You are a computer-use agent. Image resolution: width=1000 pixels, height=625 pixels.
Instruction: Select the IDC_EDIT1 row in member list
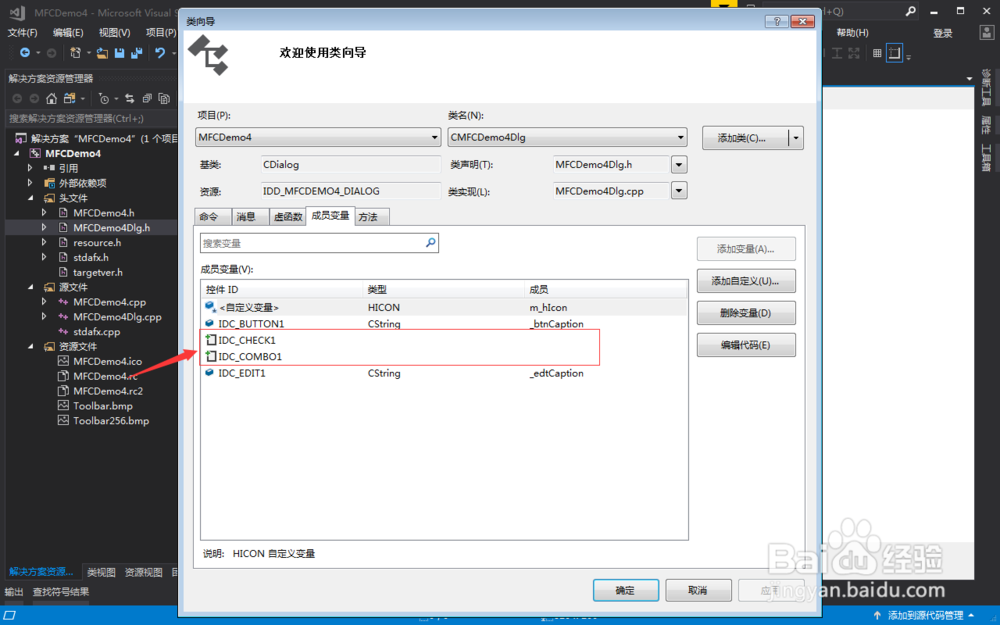click(x=444, y=373)
